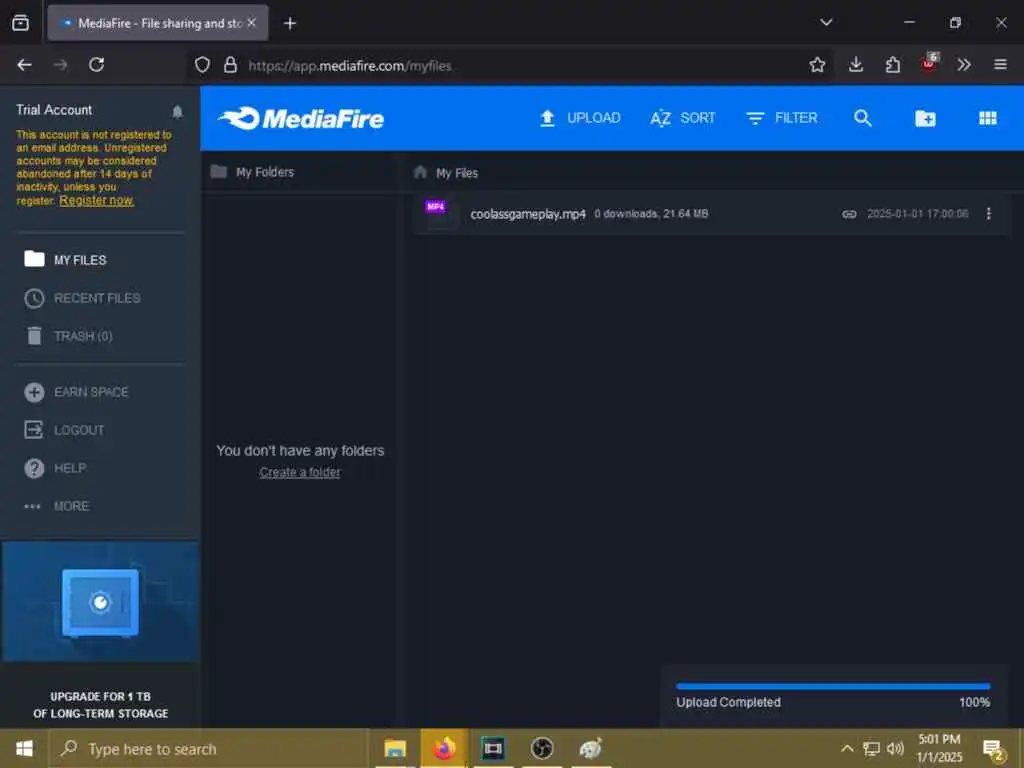
Task: Click the search magnifier icon
Action: point(863,118)
